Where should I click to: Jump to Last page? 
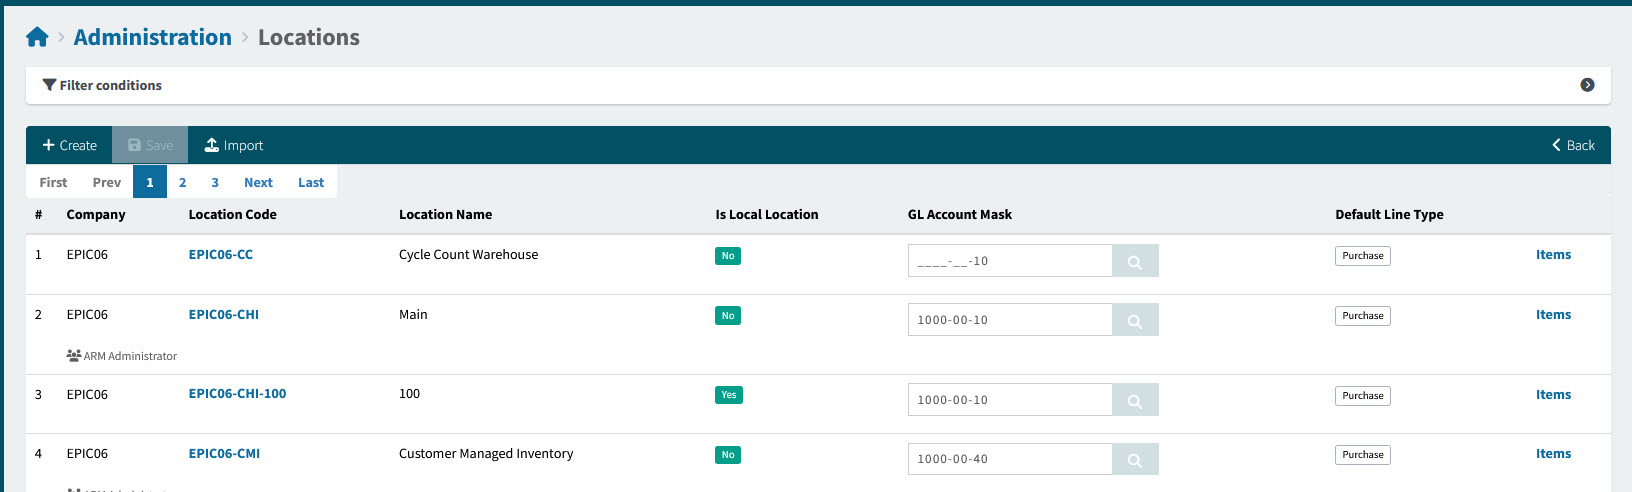pos(311,182)
